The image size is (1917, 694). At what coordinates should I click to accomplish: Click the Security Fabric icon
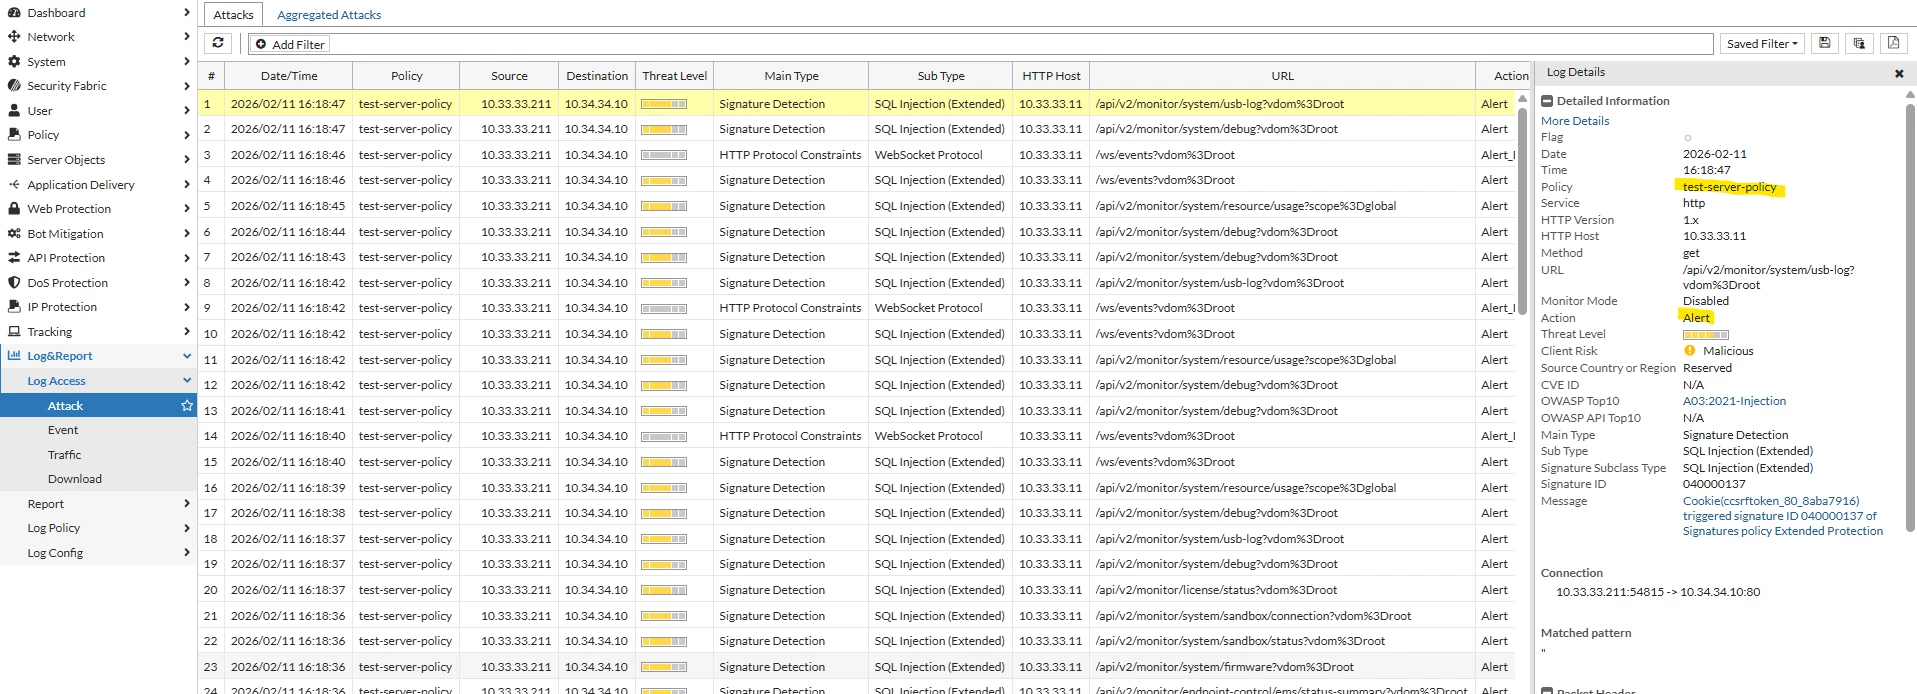[x=14, y=86]
